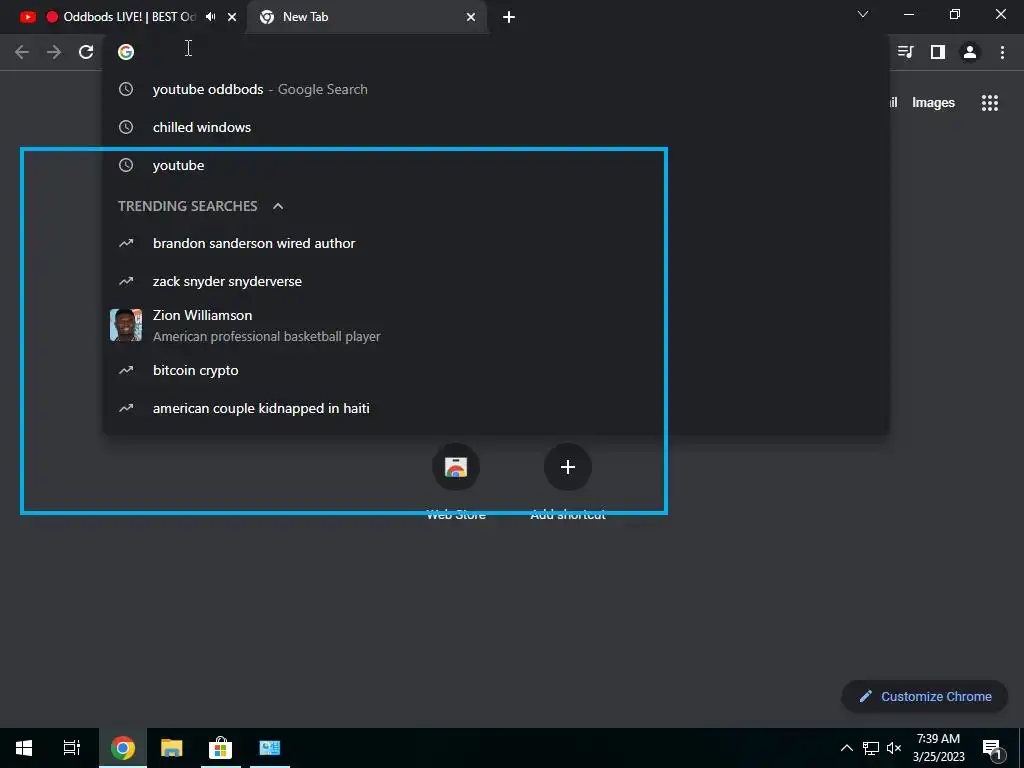Open Task View in the taskbar
Image resolution: width=1024 pixels, height=768 pixels.
pos(72,748)
